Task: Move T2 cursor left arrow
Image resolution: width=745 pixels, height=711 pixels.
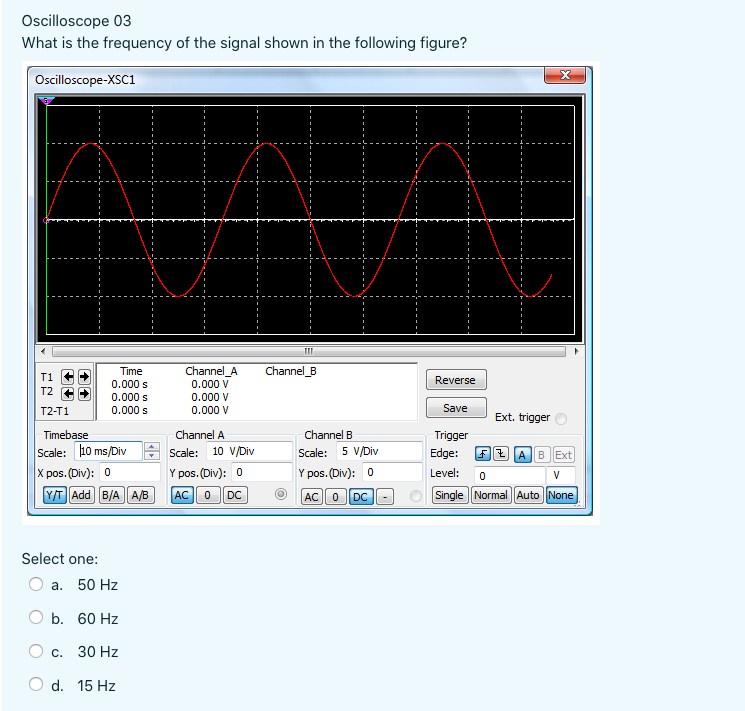Action: coord(68,394)
